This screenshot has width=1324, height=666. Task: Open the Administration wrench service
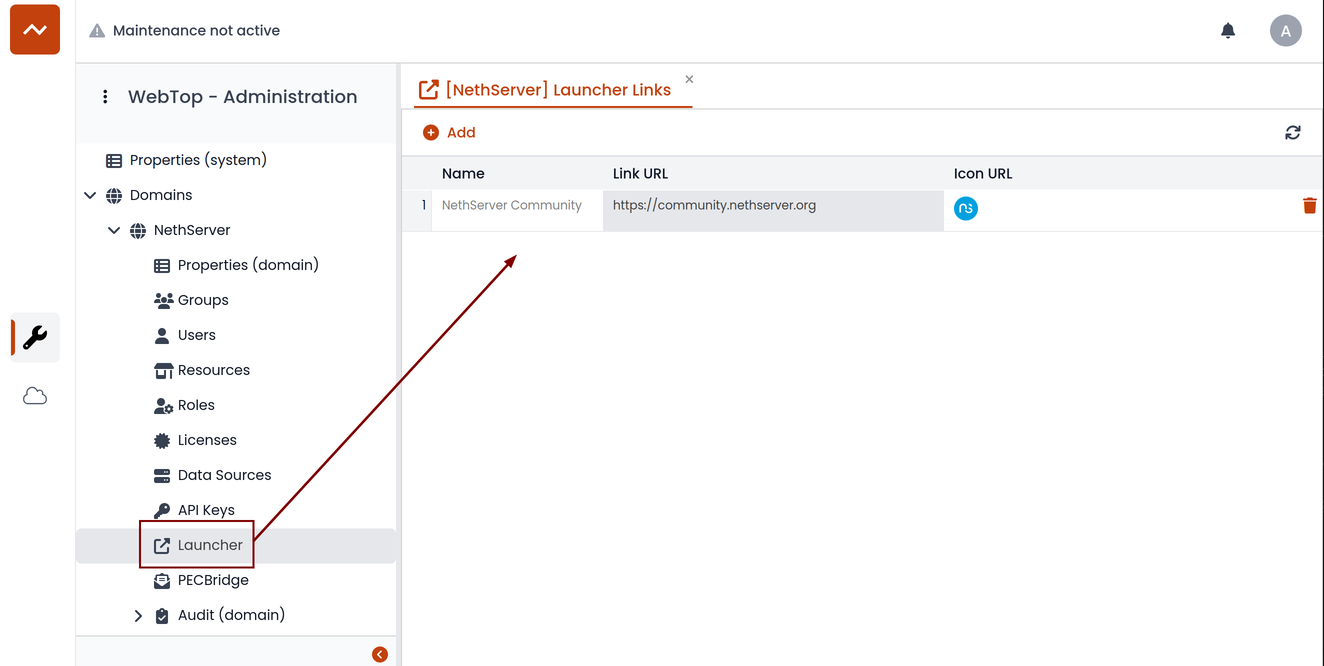click(x=35, y=338)
